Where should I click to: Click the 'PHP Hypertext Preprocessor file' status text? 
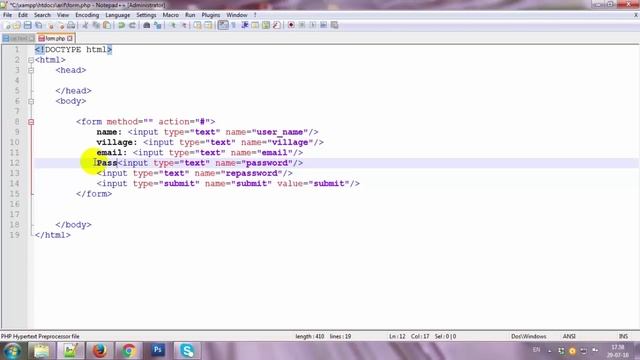(x=40, y=336)
